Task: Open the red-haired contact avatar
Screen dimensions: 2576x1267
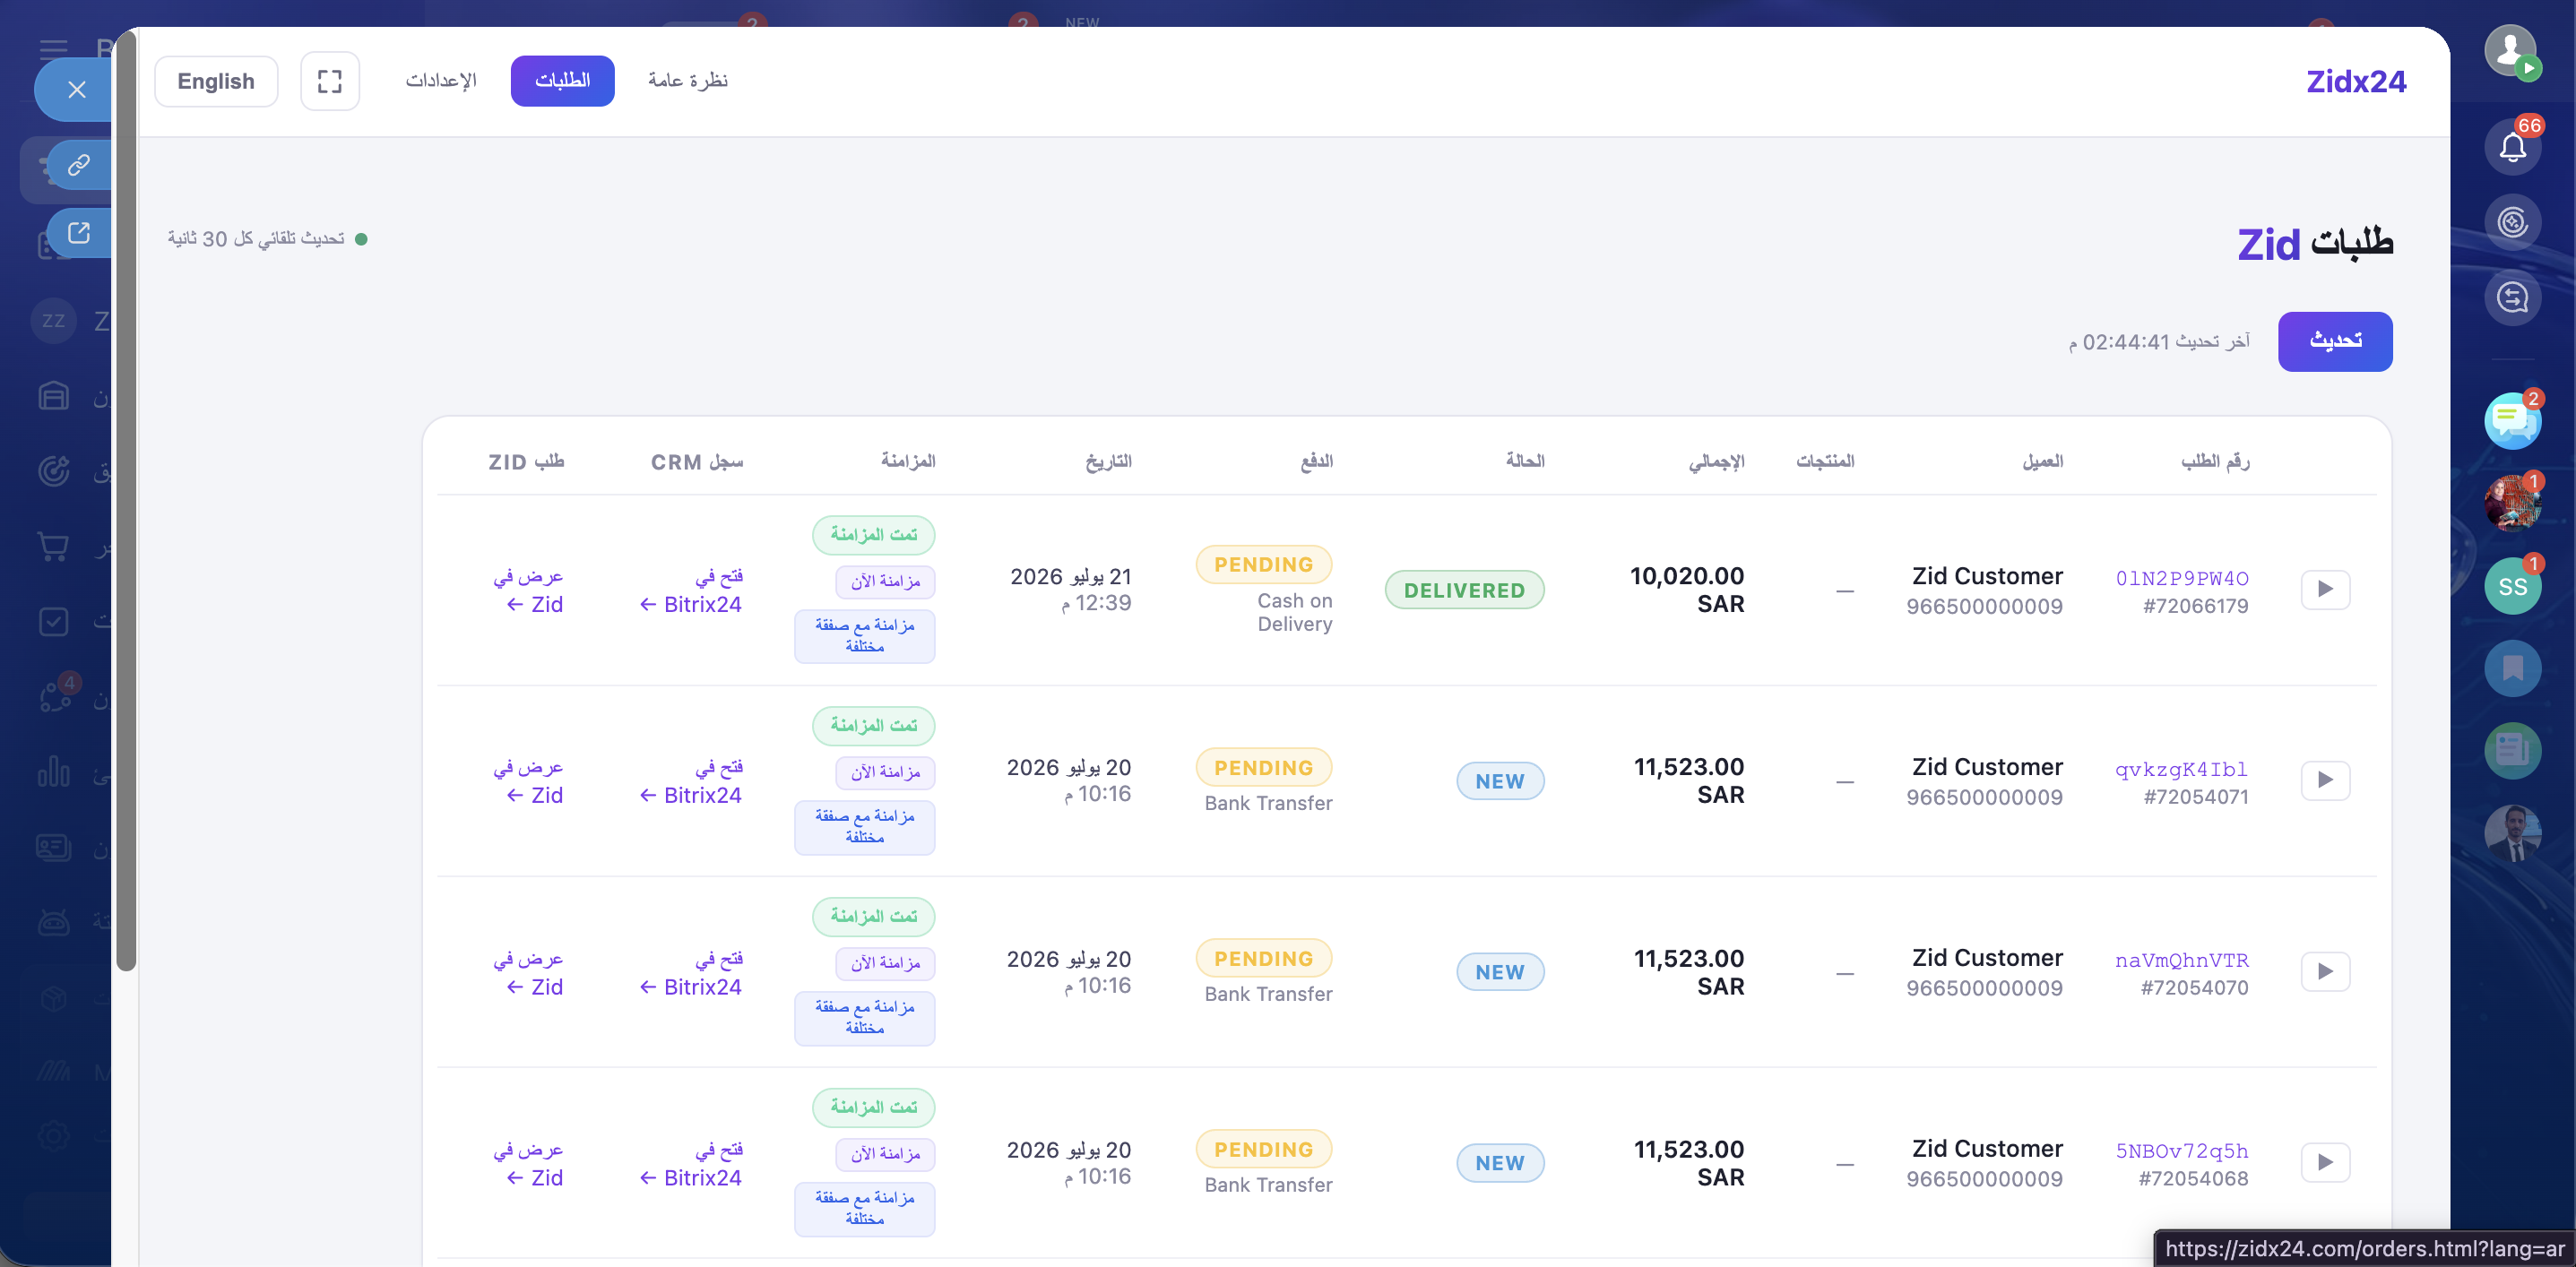Action: (x=2512, y=503)
